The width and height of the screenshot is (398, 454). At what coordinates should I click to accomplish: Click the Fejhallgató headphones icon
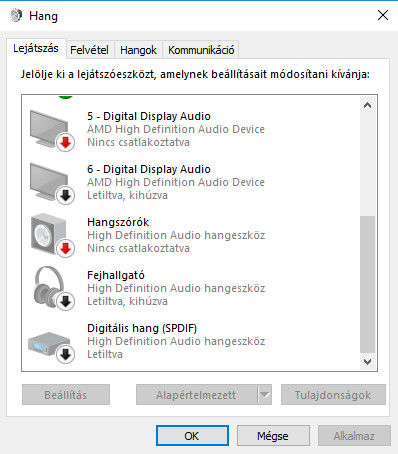click(x=53, y=289)
